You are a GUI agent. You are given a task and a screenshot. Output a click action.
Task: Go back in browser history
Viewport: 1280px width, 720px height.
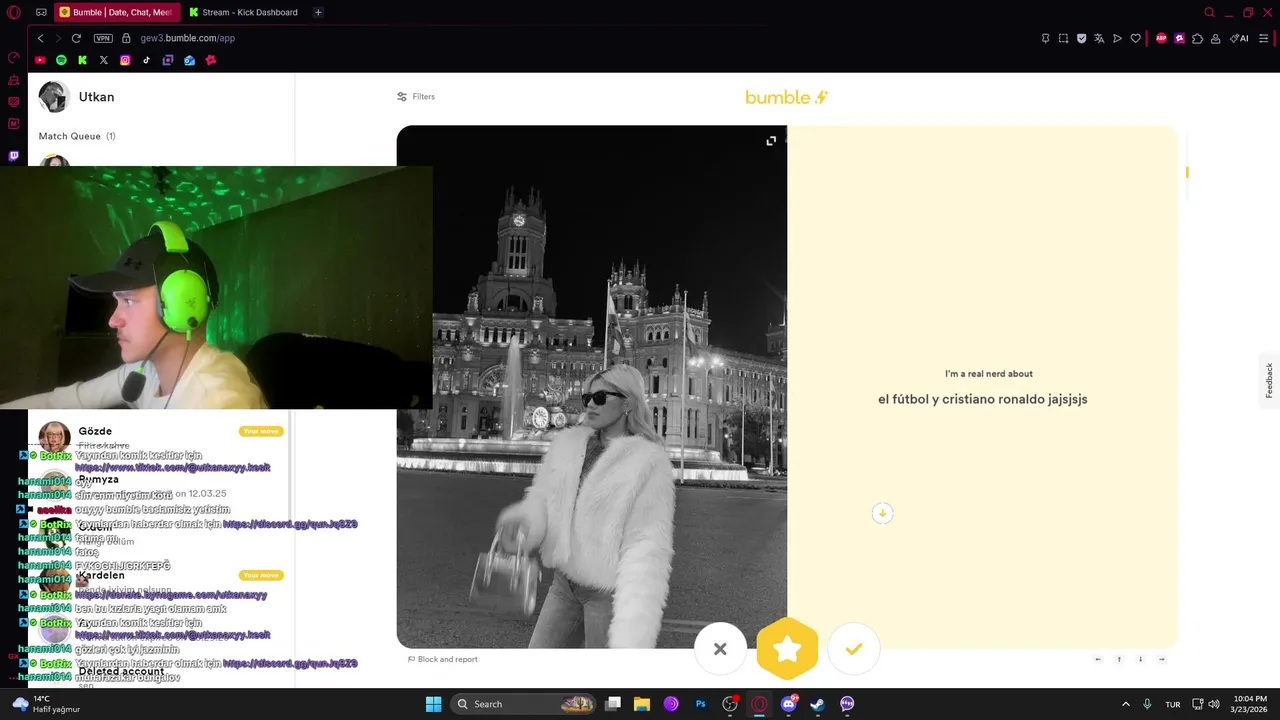point(40,38)
